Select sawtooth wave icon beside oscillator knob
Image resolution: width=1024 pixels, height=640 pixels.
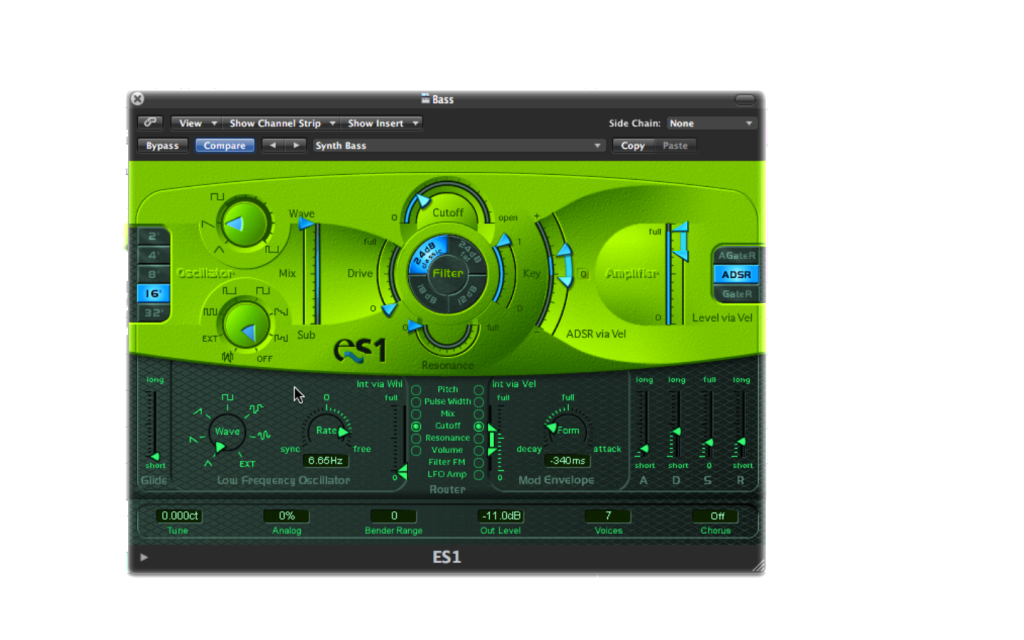tap(208, 224)
